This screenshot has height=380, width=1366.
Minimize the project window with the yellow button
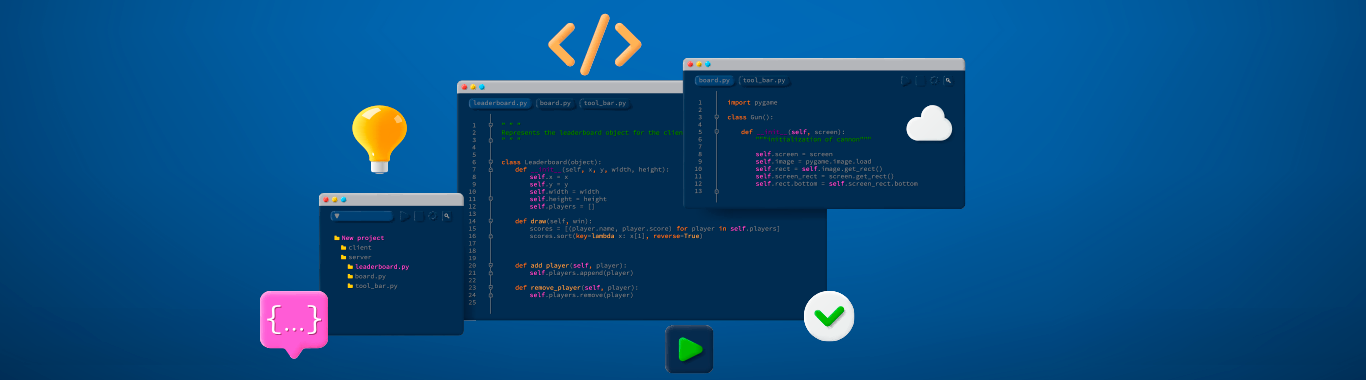(335, 199)
